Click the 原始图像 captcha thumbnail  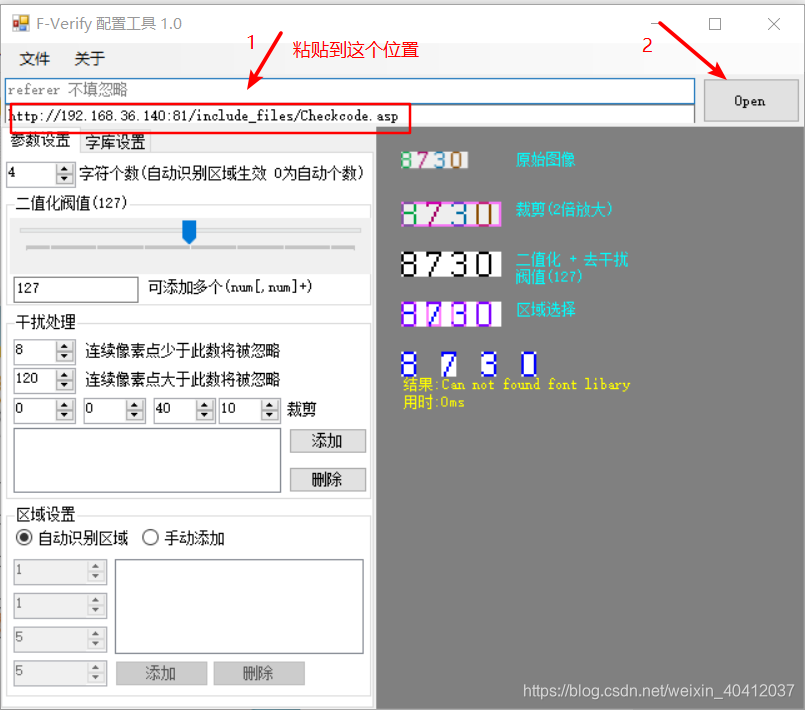(x=433, y=158)
